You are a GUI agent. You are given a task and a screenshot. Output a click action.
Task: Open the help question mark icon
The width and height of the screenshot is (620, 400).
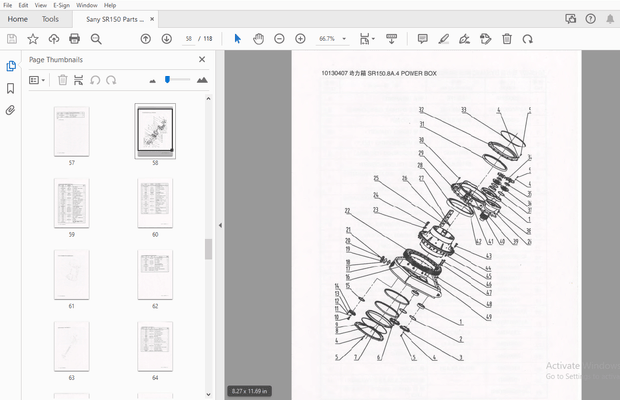tap(590, 19)
